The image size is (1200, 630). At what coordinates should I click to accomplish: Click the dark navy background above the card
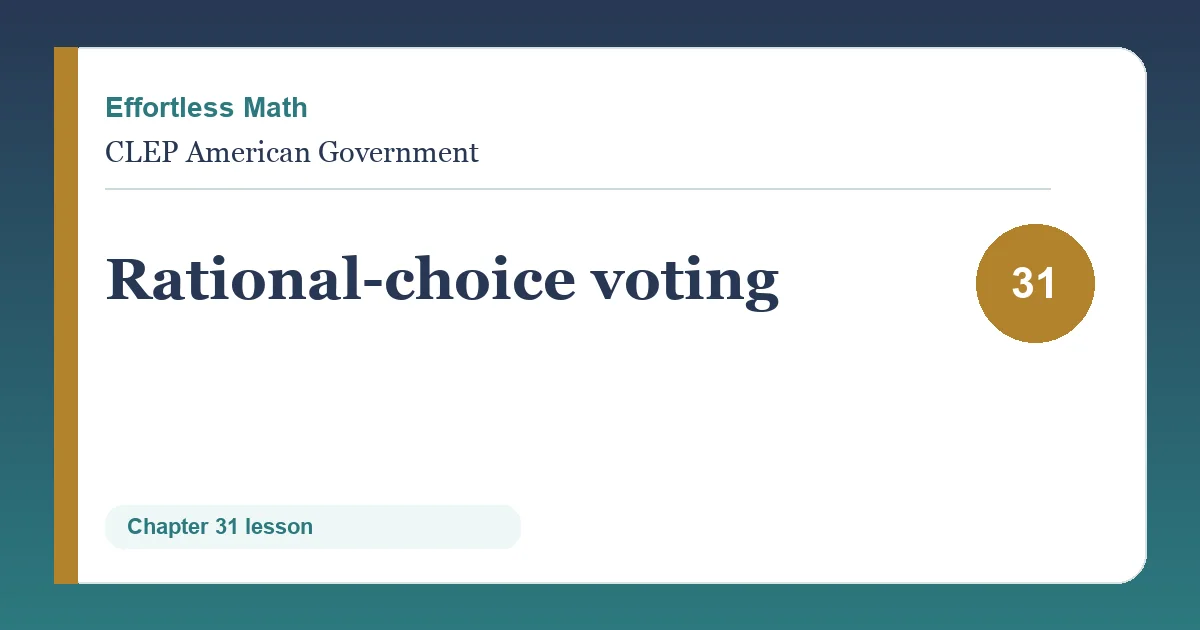click(x=600, y=22)
